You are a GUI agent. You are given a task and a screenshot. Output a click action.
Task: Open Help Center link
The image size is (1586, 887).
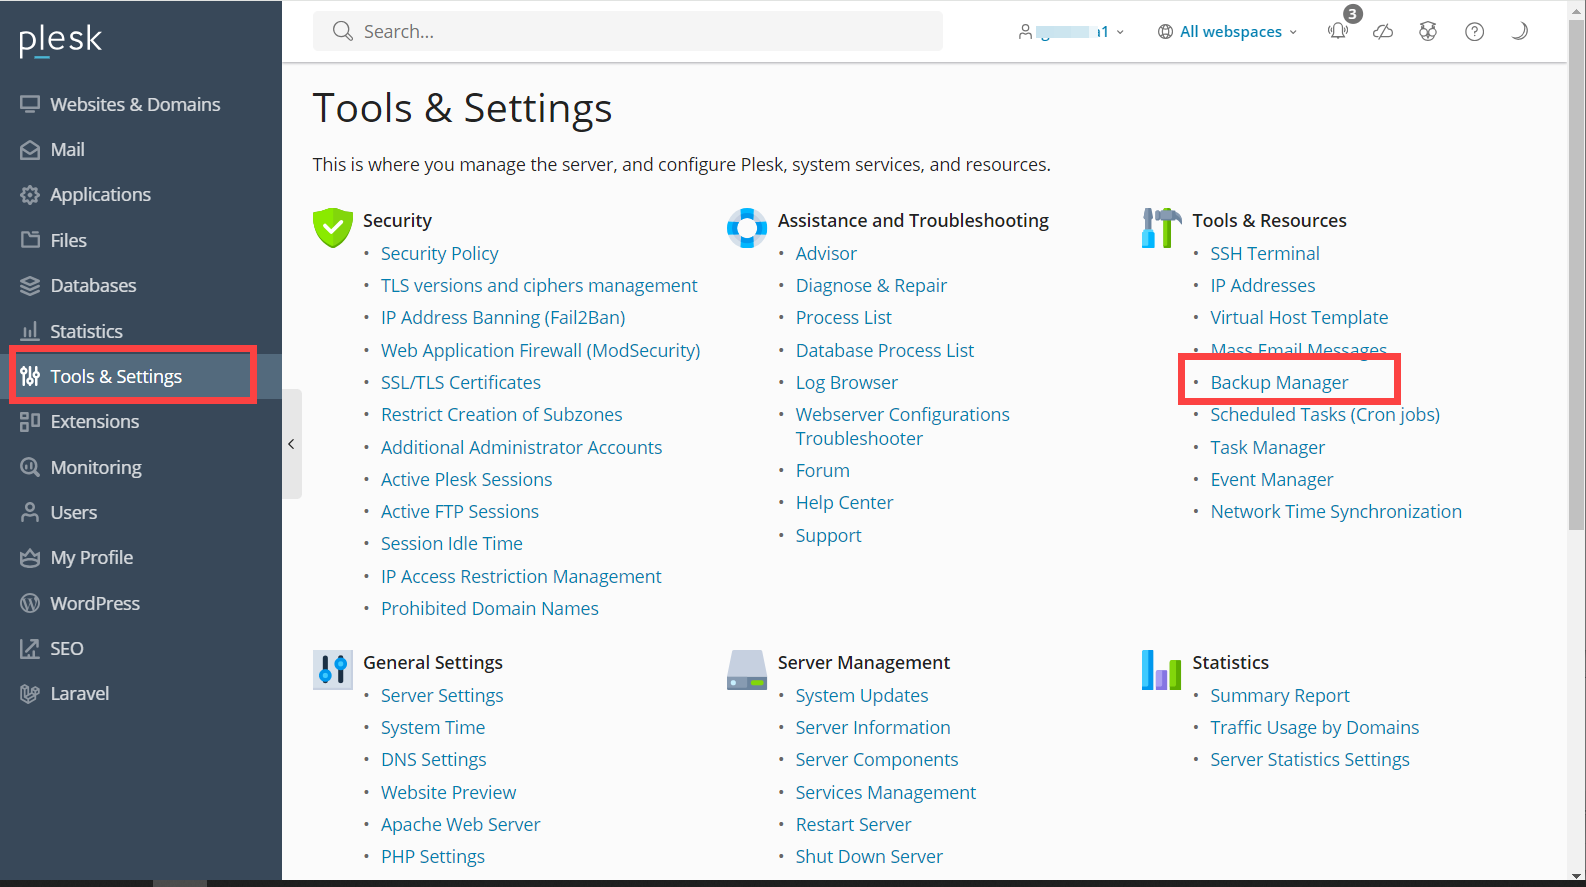(x=844, y=503)
